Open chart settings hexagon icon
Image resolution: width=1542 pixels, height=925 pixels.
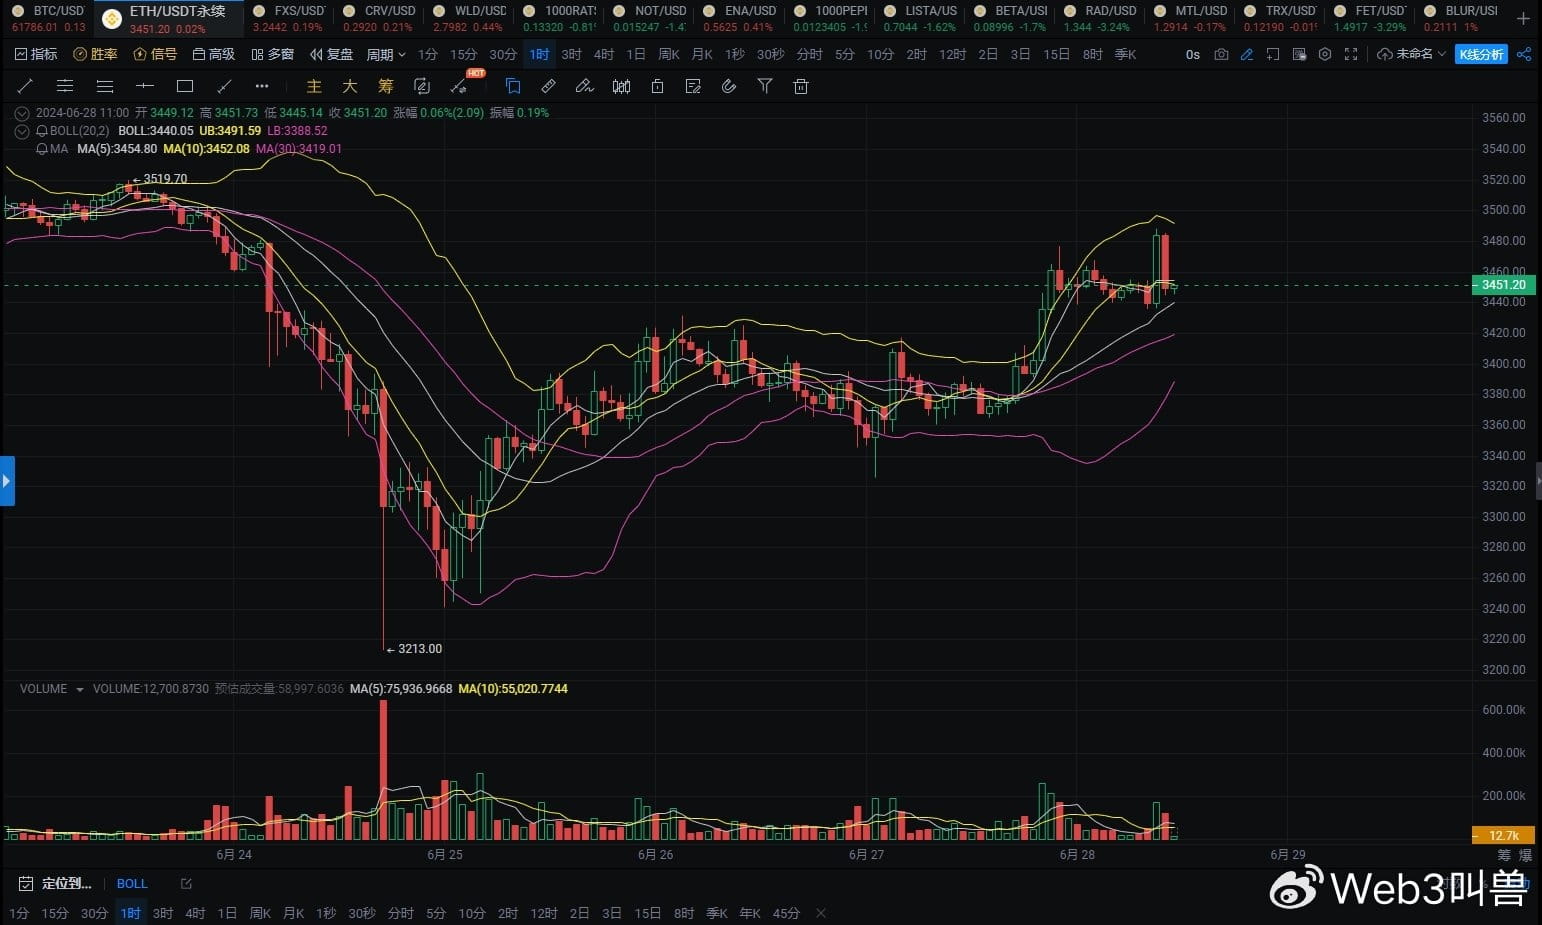point(1325,54)
